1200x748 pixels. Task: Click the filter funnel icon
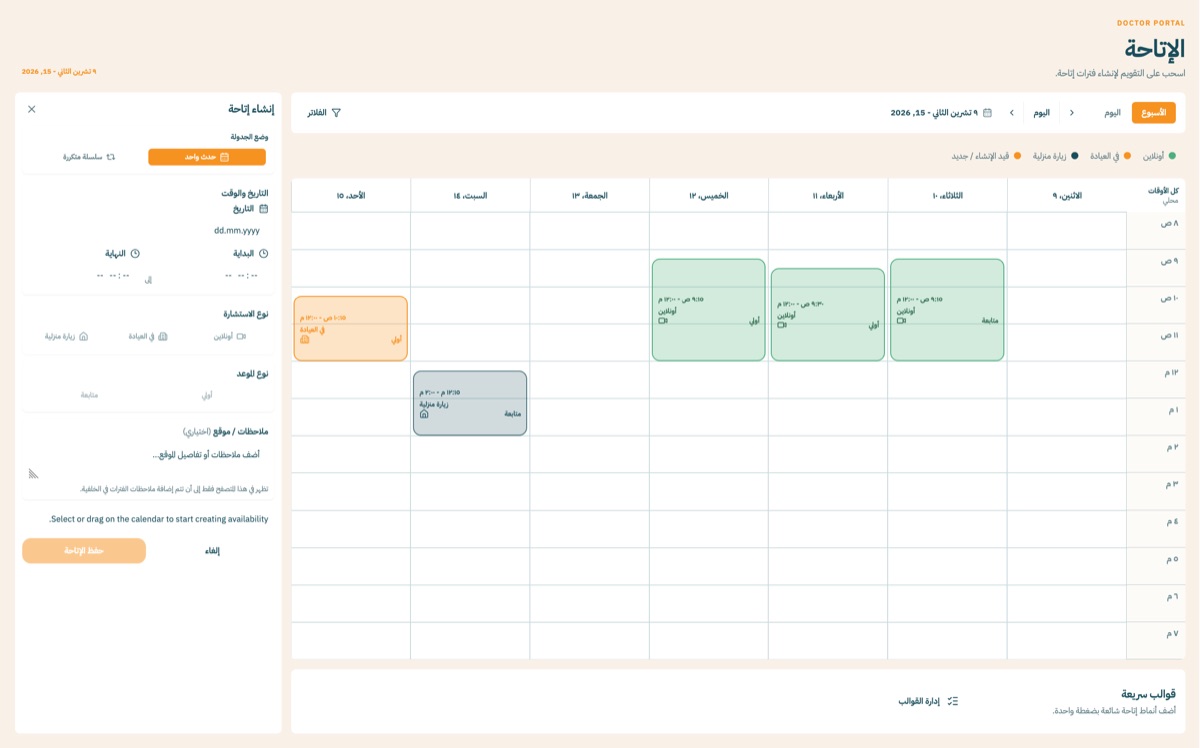[x=336, y=113]
